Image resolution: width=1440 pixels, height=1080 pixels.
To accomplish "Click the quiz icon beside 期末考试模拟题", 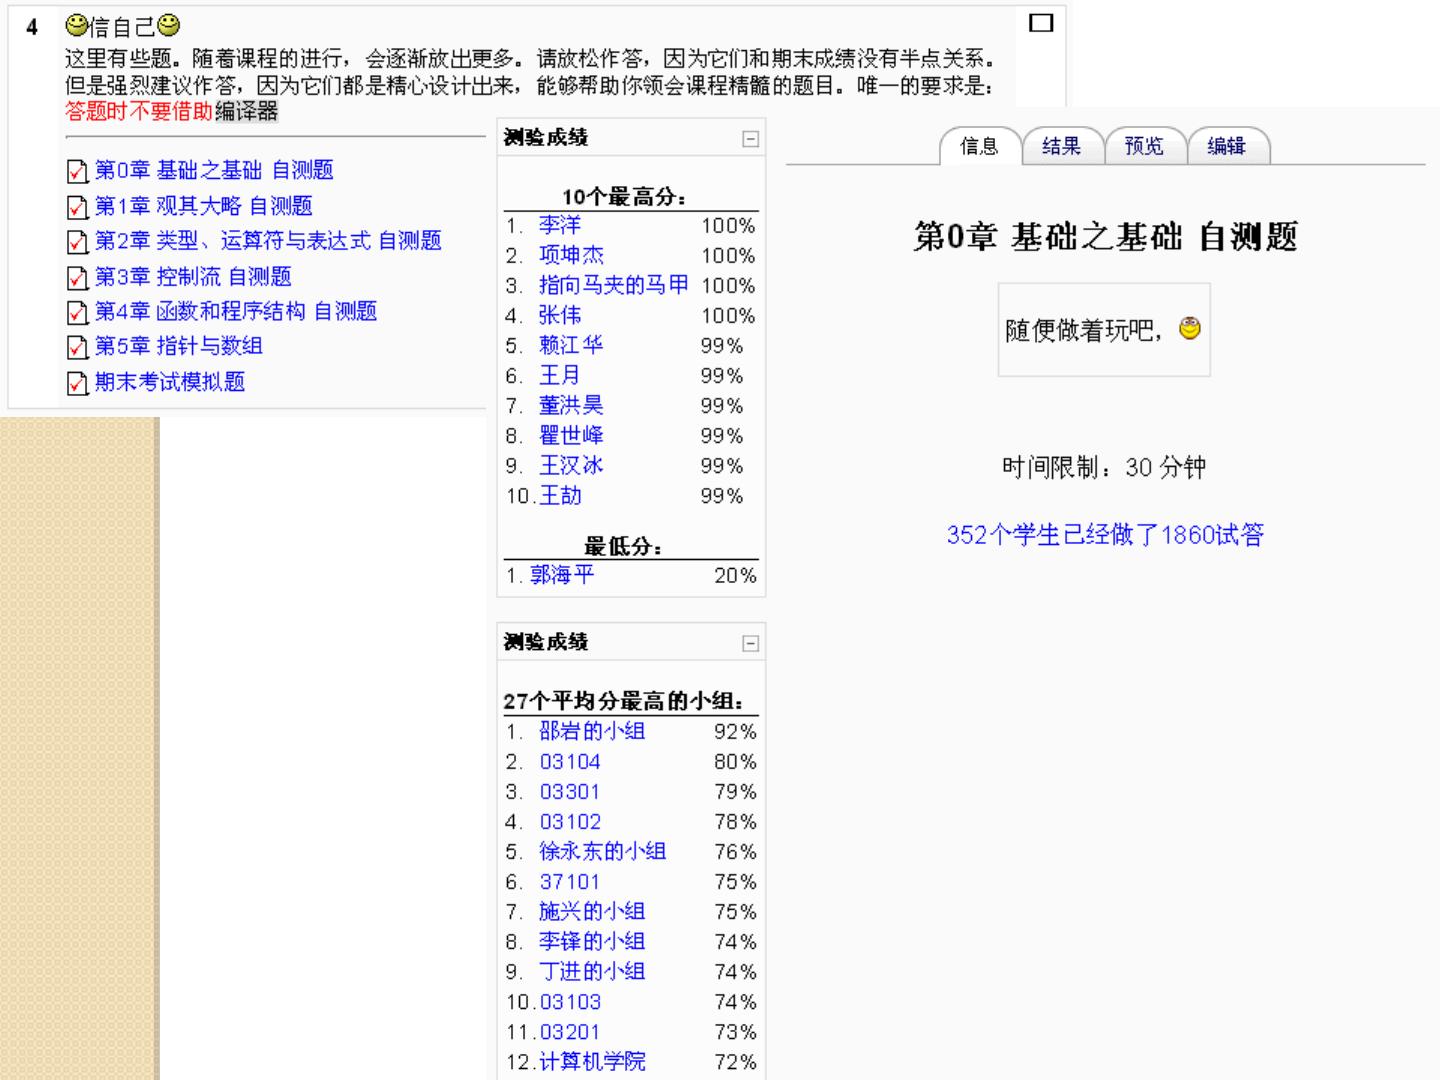I will point(77,383).
